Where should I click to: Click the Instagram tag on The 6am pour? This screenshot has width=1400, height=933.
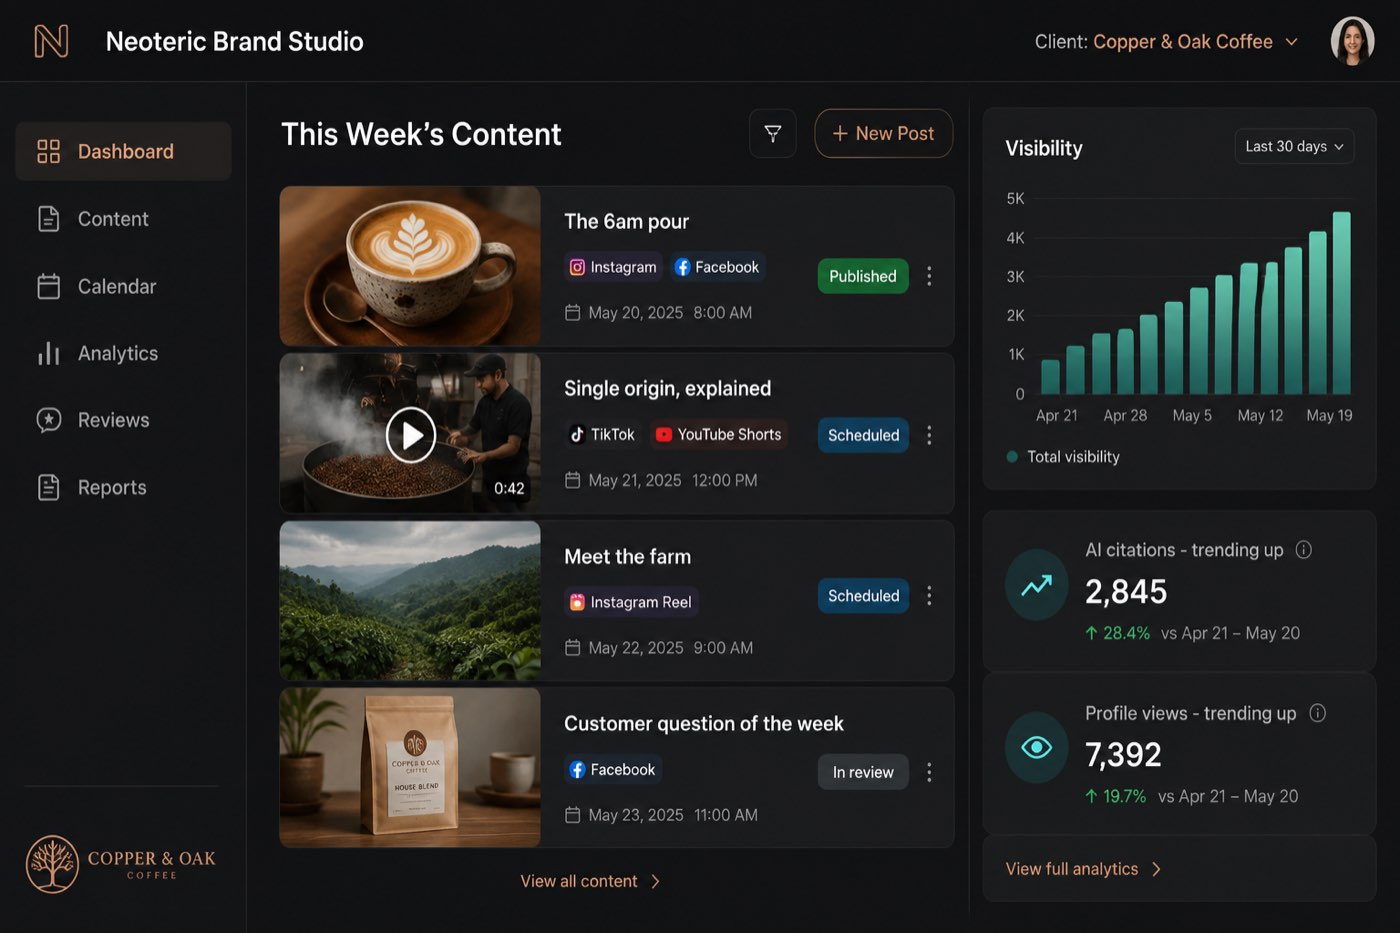(613, 267)
